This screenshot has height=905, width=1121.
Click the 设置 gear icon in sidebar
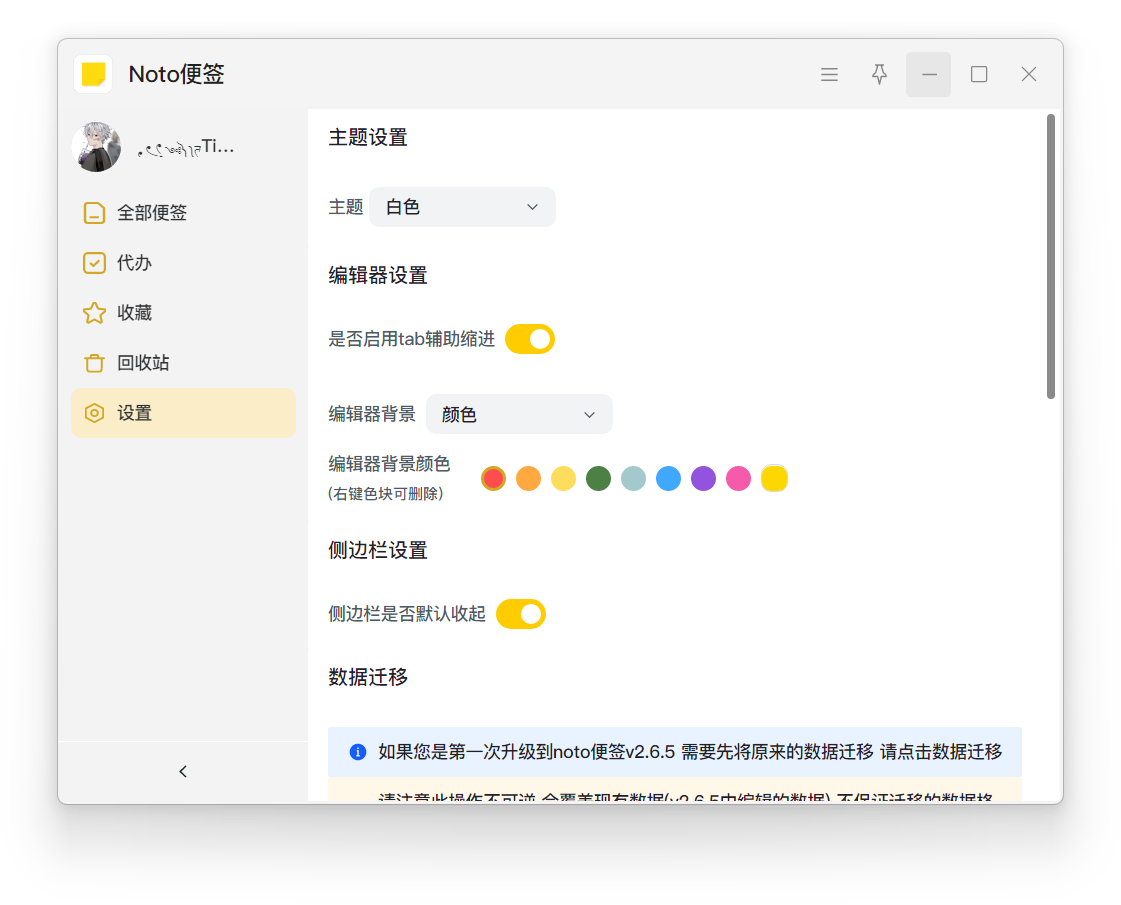click(x=94, y=413)
